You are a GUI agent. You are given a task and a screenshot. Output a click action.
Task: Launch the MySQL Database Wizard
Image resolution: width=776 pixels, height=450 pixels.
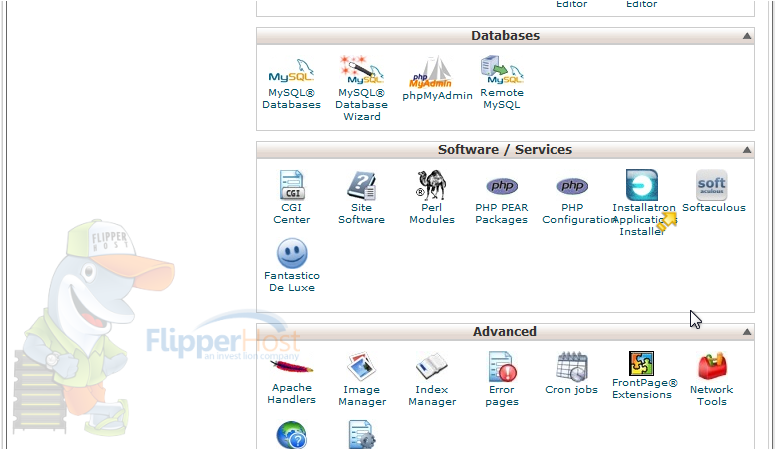point(361,69)
